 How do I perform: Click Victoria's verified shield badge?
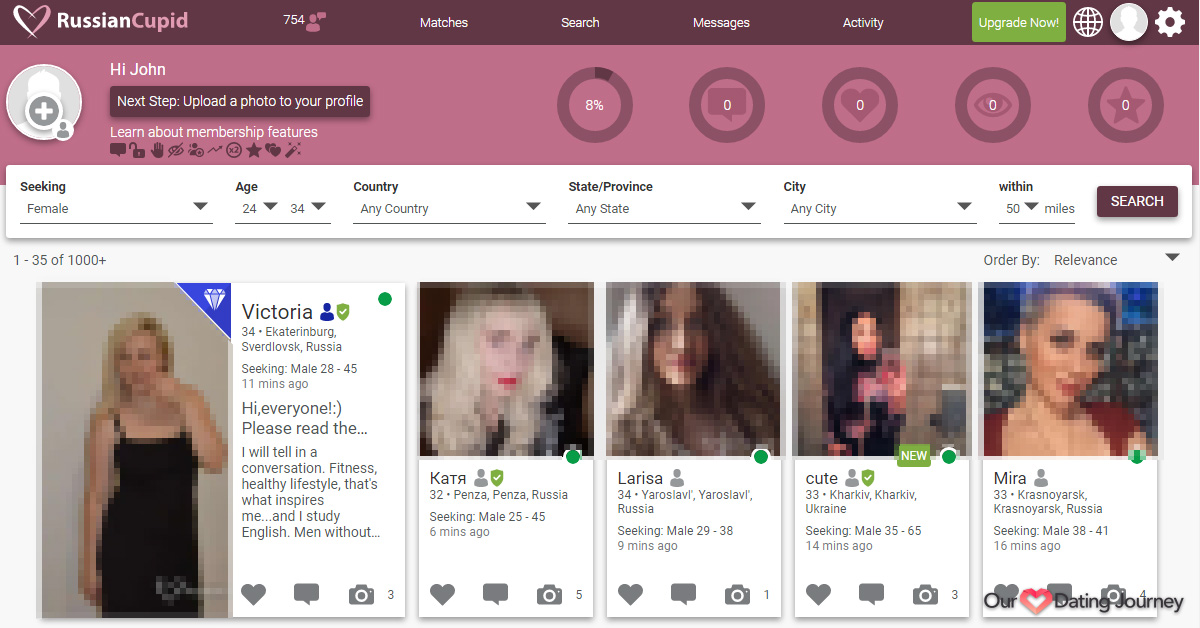343,312
